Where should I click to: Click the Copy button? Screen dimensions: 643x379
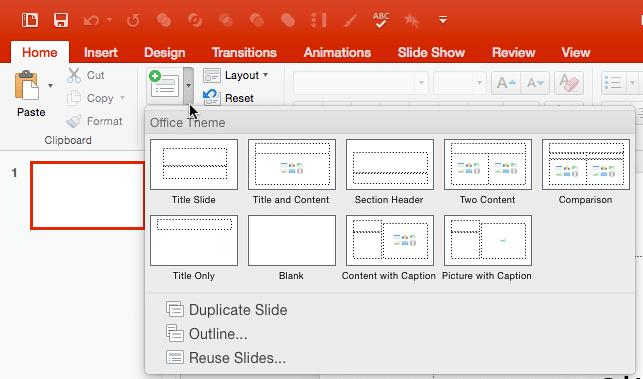(x=90, y=98)
